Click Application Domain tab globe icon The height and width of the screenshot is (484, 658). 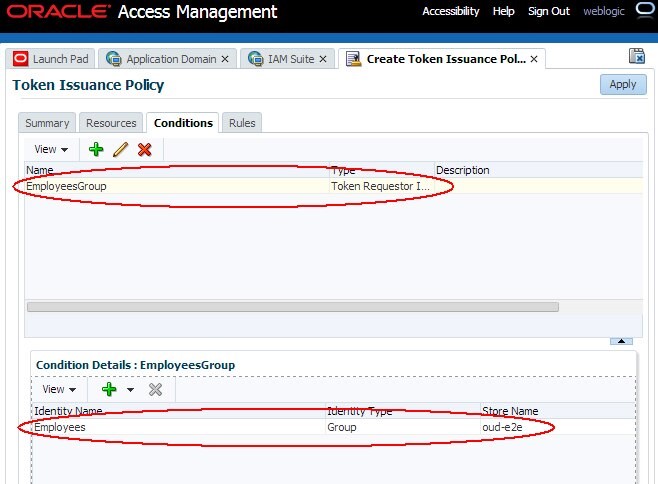[x=114, y=59]
